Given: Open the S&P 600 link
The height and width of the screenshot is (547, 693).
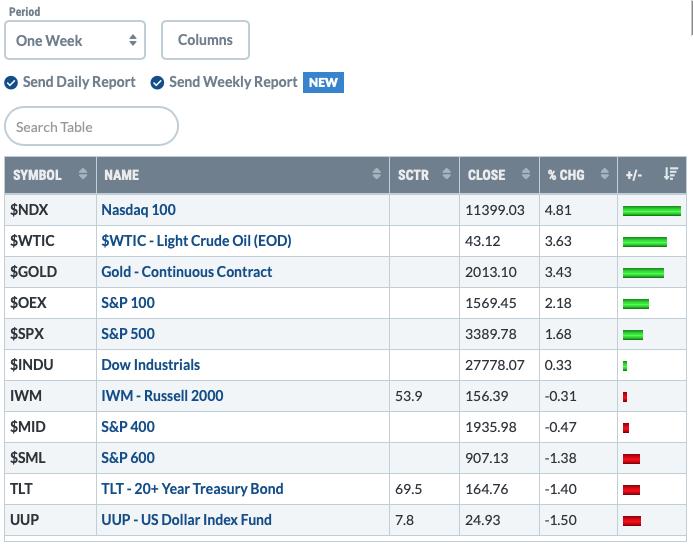Looking at the screenshot, I should (x=128, y=458).
